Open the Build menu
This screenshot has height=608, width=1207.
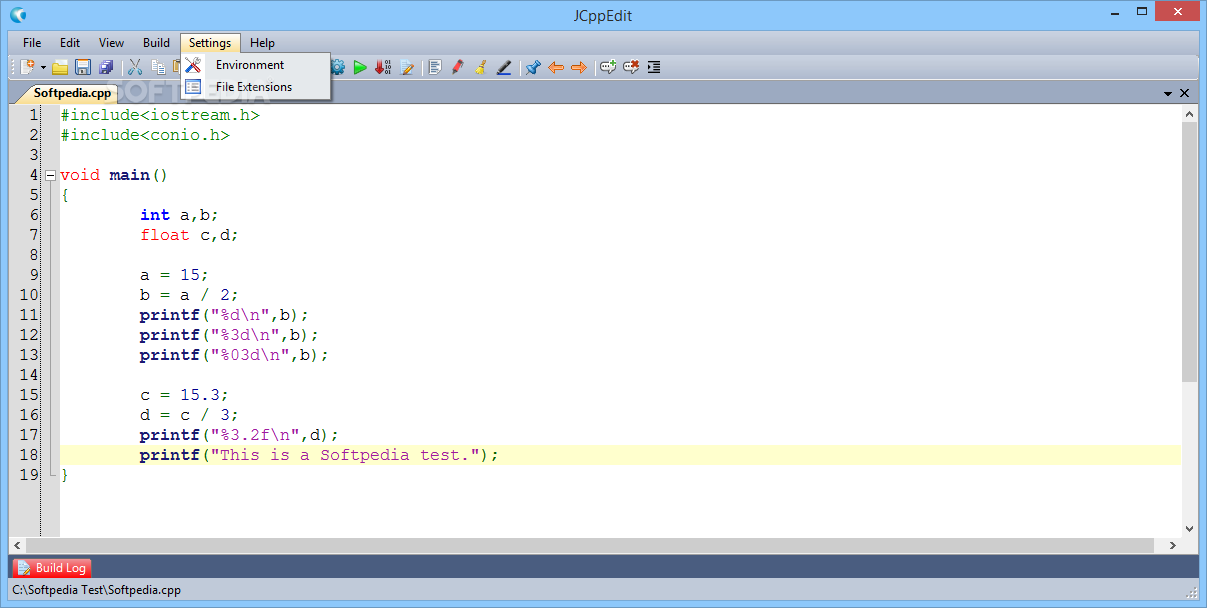pyautogui.click(x=156, y=43)
